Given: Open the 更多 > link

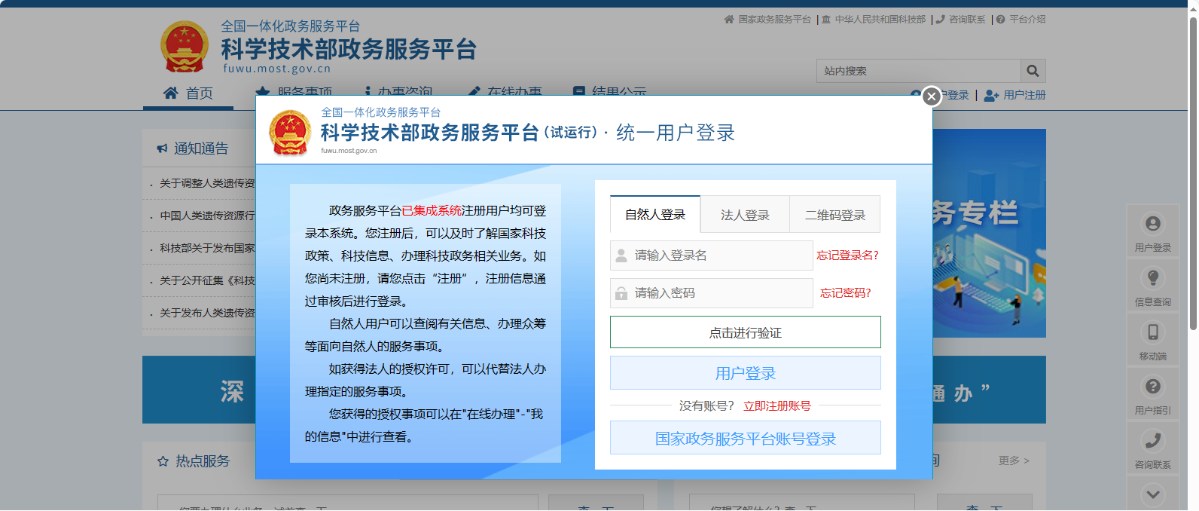Looking at the screenshot, I should 1014,461.
